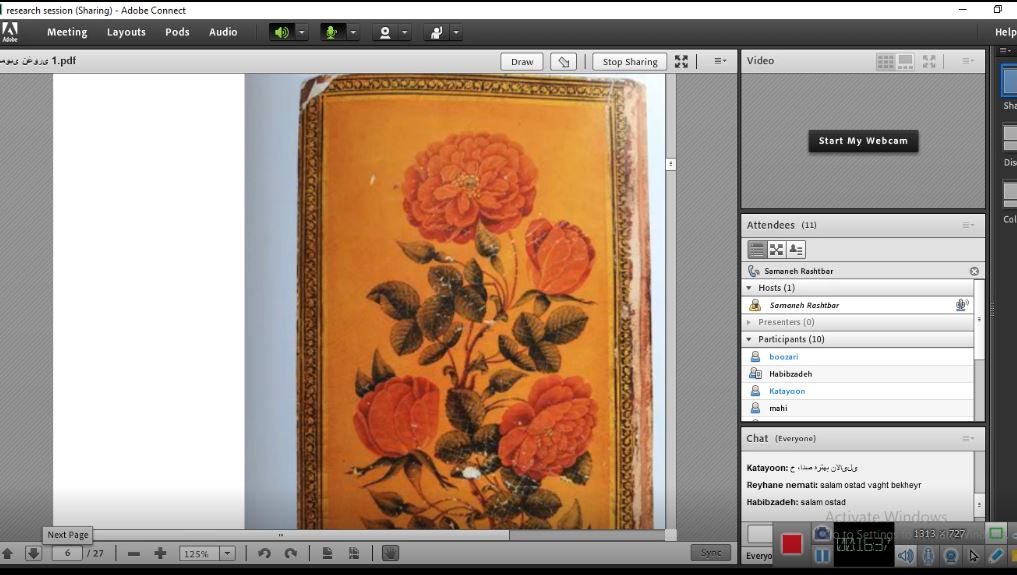Dismiss the Samaneh Rashtbar speaker notification

click(x=974, y=271)
